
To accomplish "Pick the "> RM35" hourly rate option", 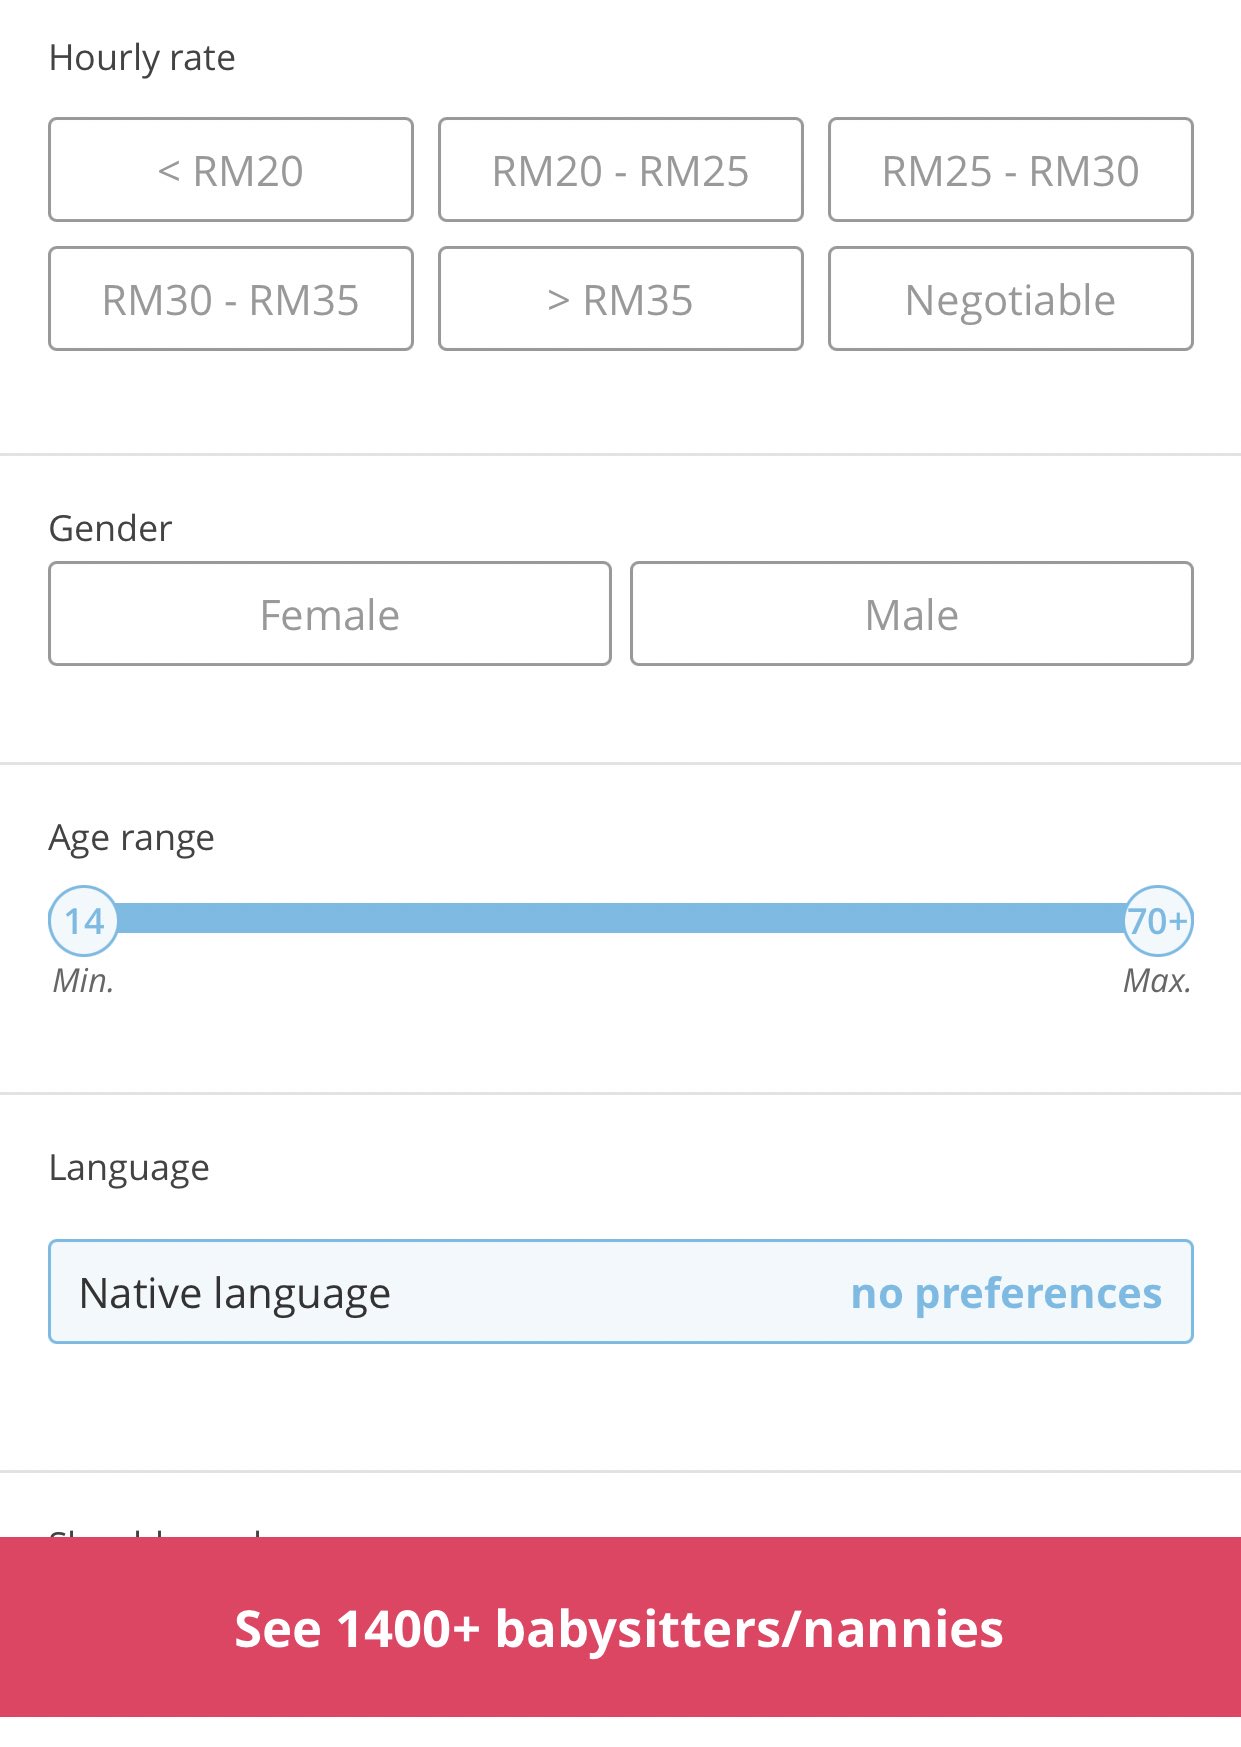I will pyautogui.click(x=620, y=299).
